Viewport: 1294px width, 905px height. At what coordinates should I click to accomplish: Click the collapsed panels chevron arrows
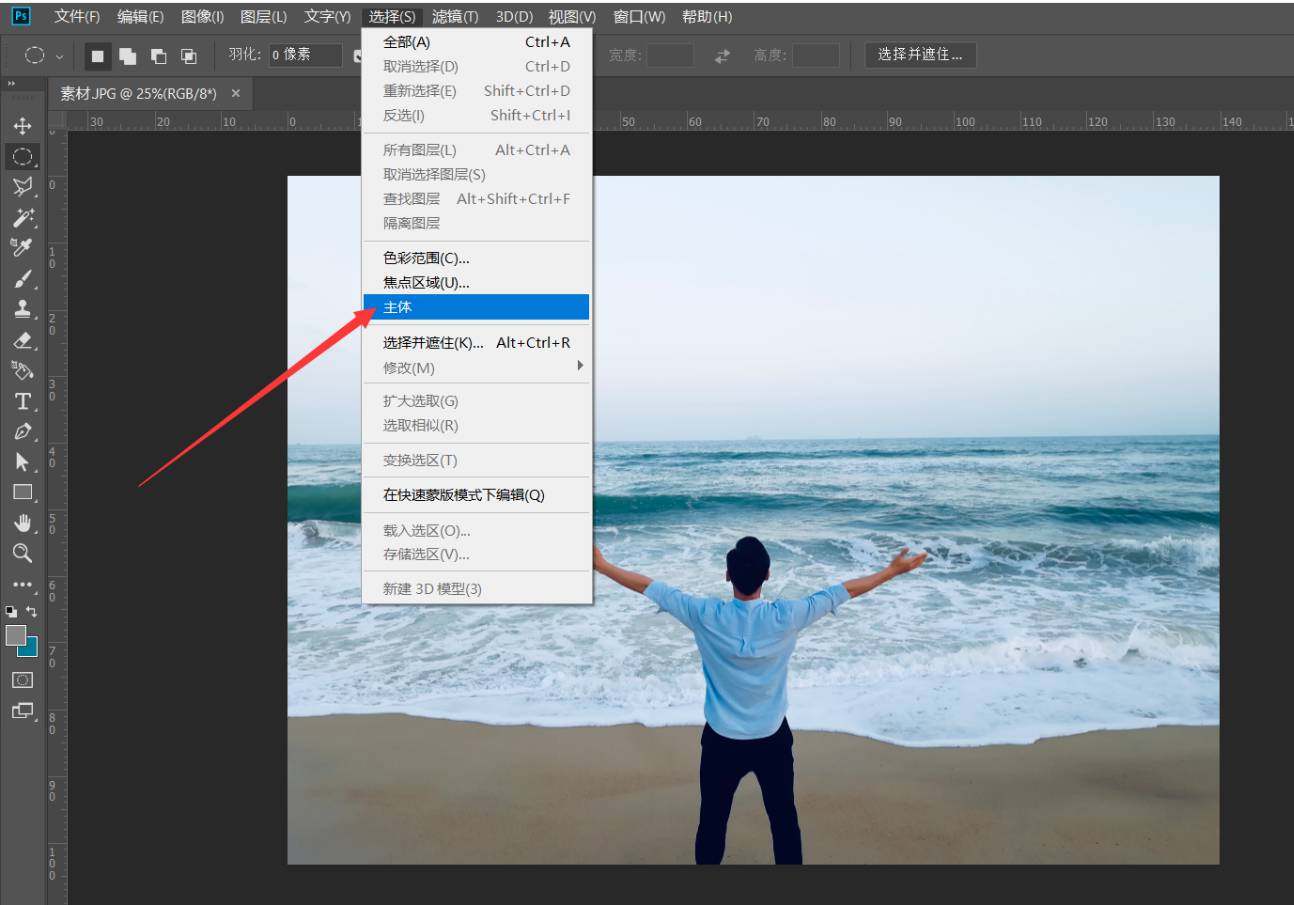(10, 85)
